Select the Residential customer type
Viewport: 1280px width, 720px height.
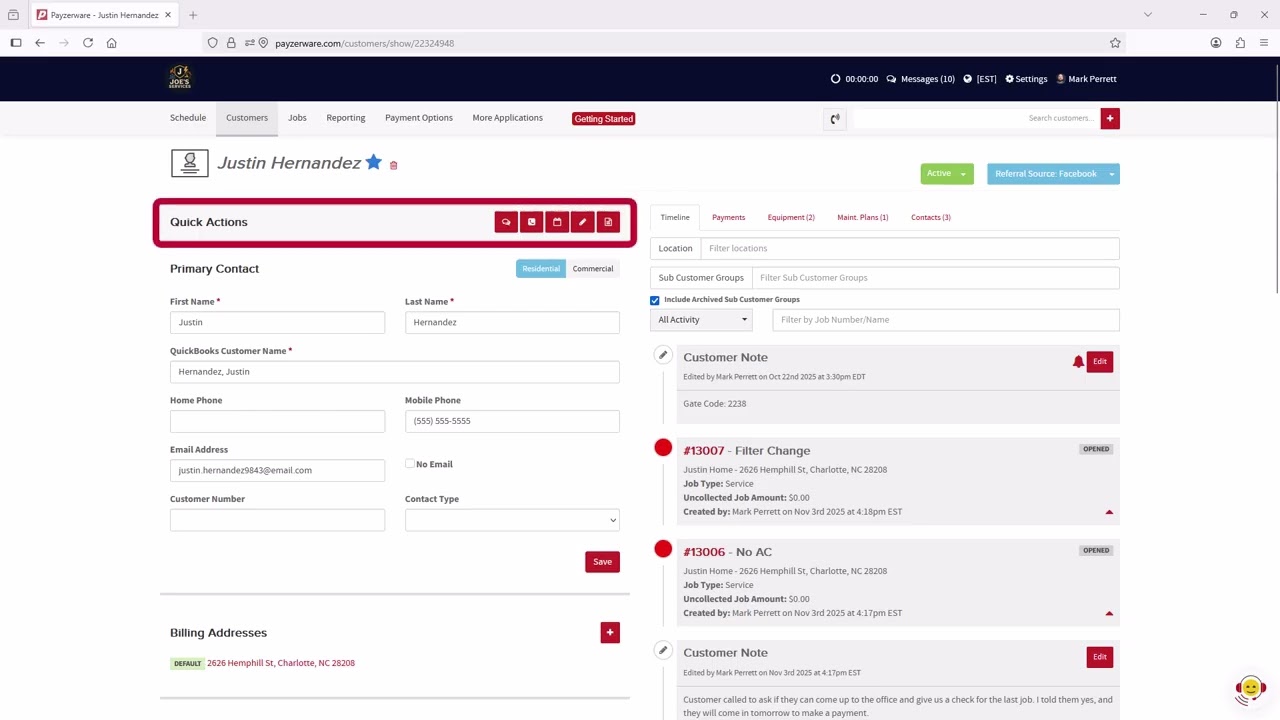pyautogui.click(x=541, y=269)
